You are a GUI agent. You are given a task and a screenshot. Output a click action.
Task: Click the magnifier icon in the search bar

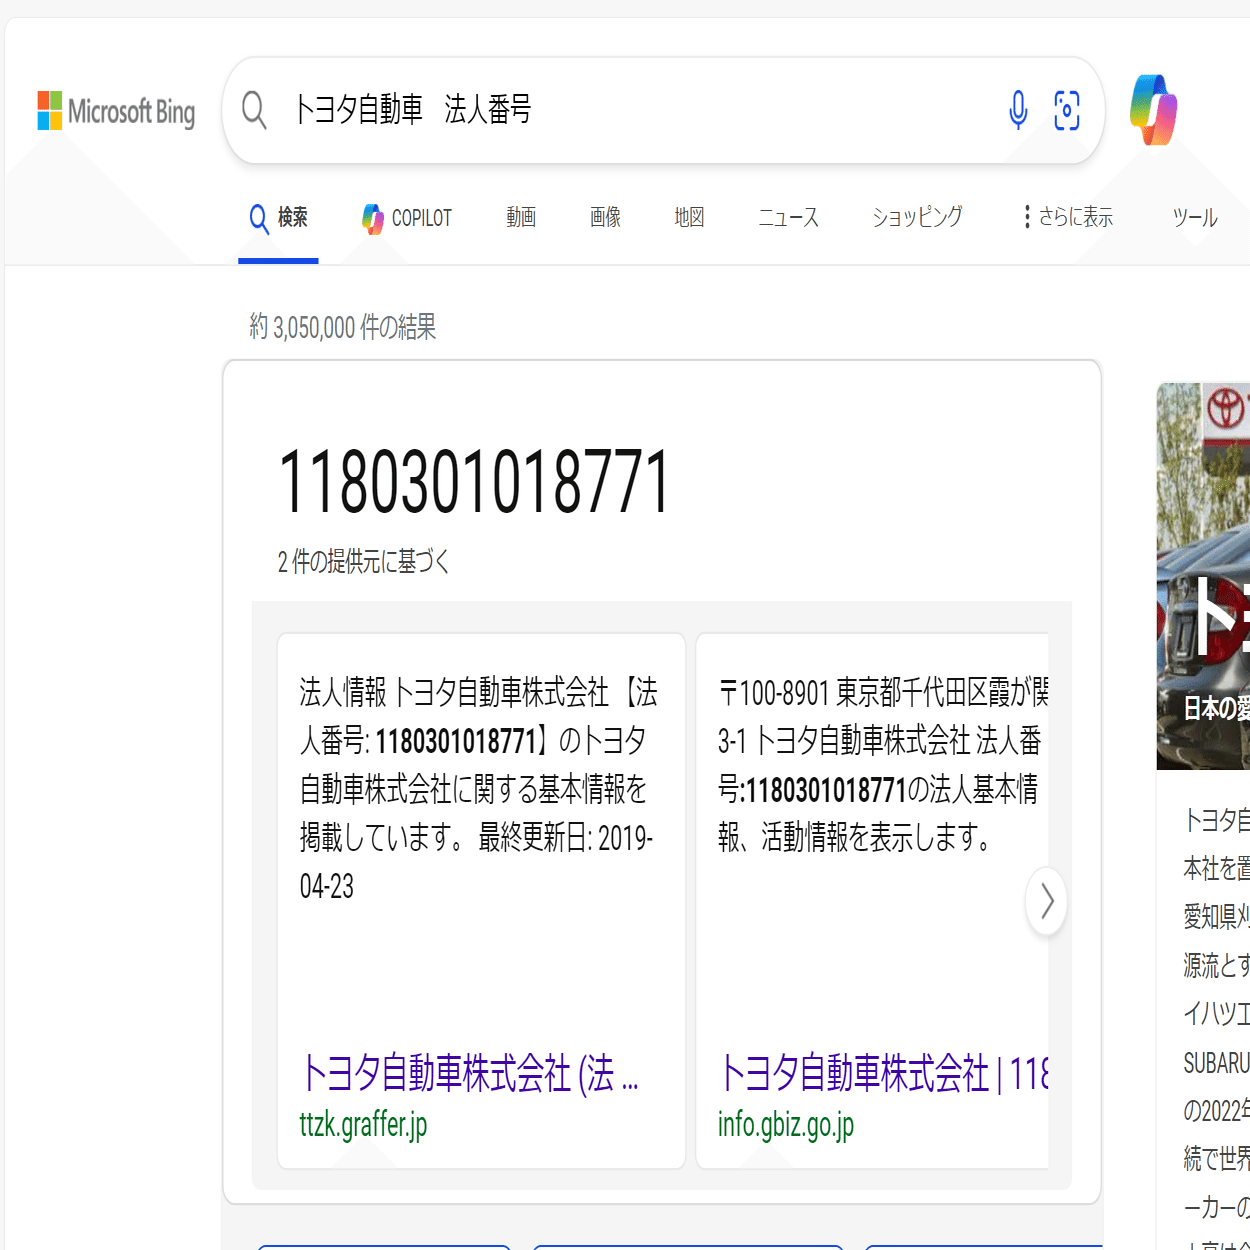coord(253,111)
